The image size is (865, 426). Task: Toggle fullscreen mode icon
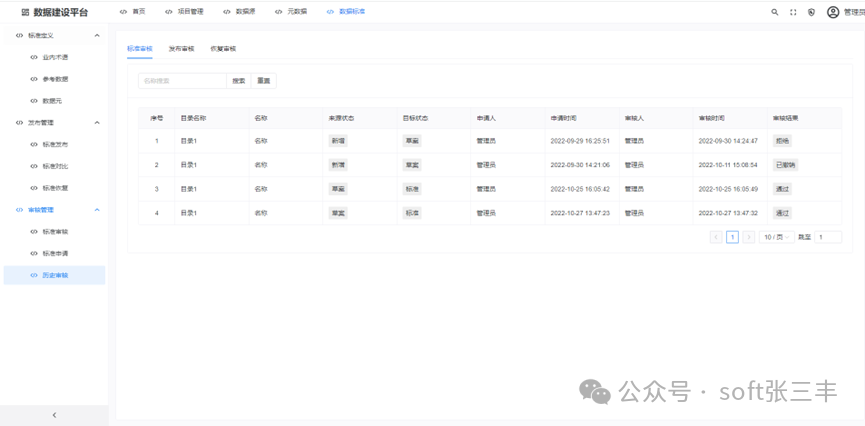[x=793, y=12]
